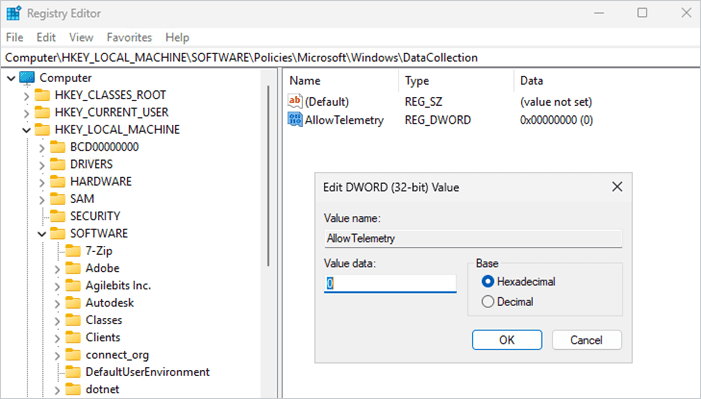Click the HKEY_LOCAL_MACHINE folder icon
Viewport: 701px width, 399px height.
click(x=42, y=130)
